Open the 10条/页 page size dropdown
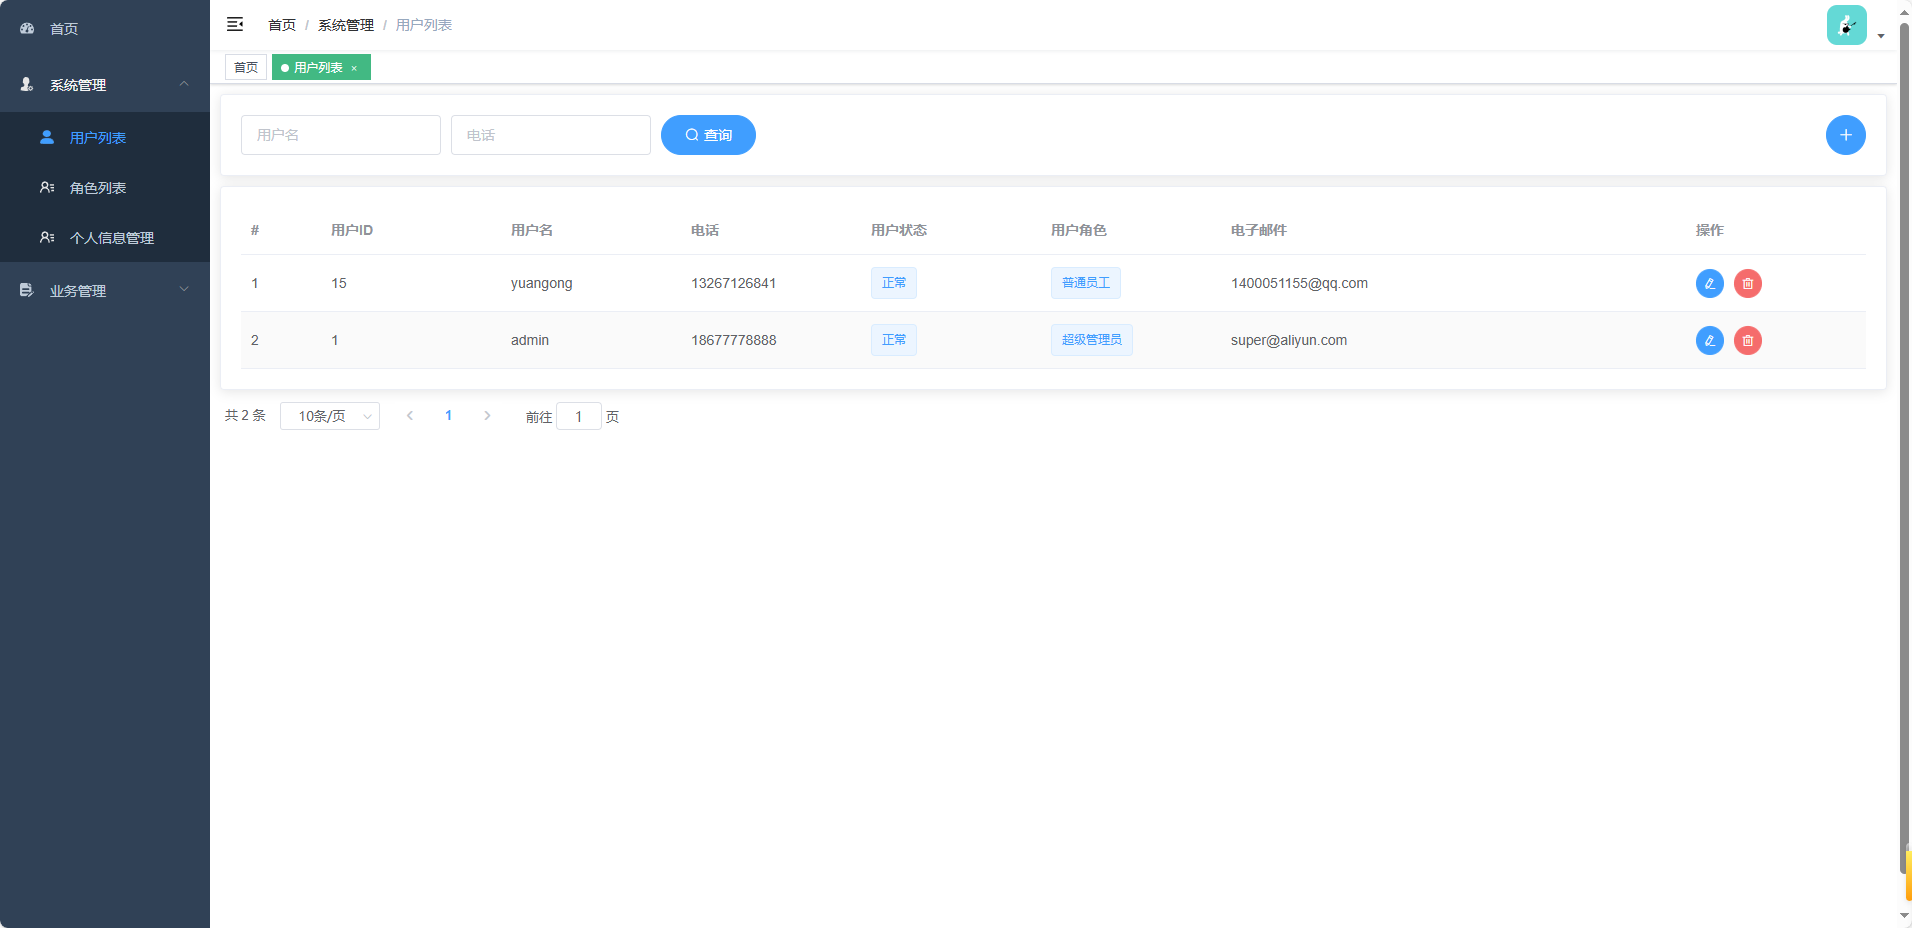1912x928 pixels. click(x=330, y=416)
